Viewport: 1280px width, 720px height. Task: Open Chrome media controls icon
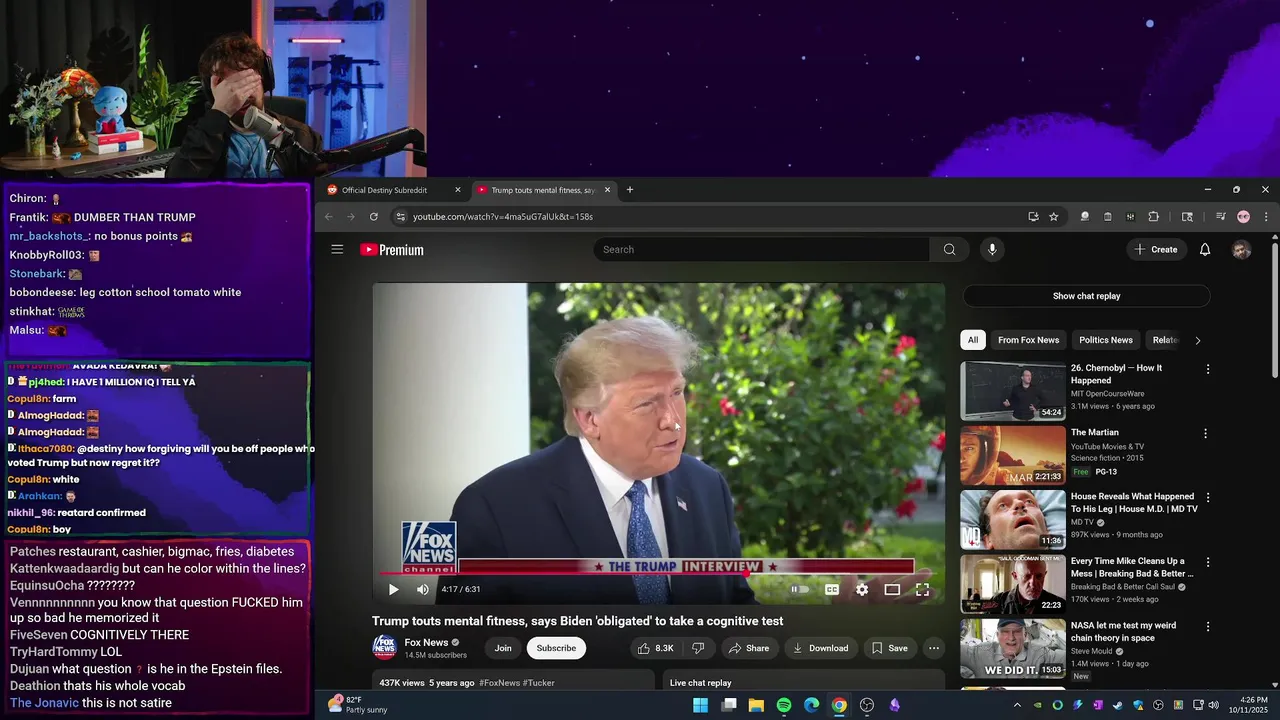pos(1220,217)
